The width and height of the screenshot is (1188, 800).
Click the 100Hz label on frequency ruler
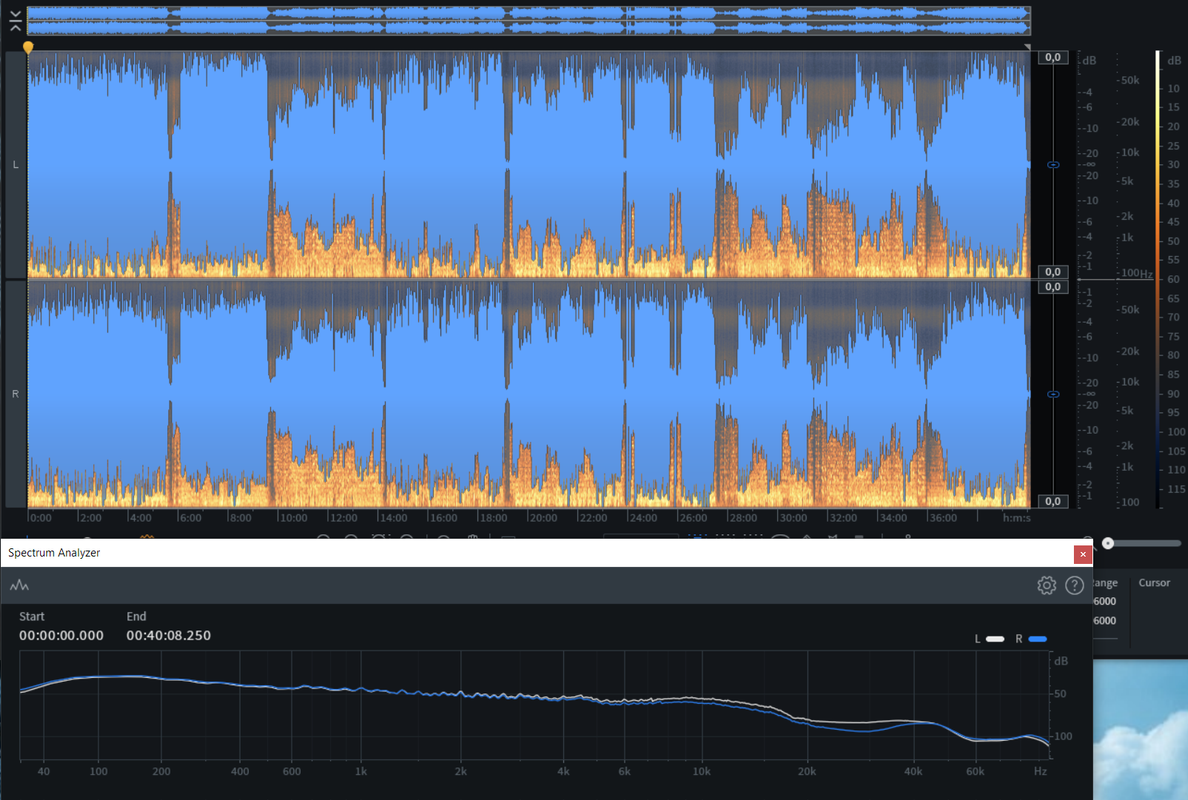[x=1136, y=273]
